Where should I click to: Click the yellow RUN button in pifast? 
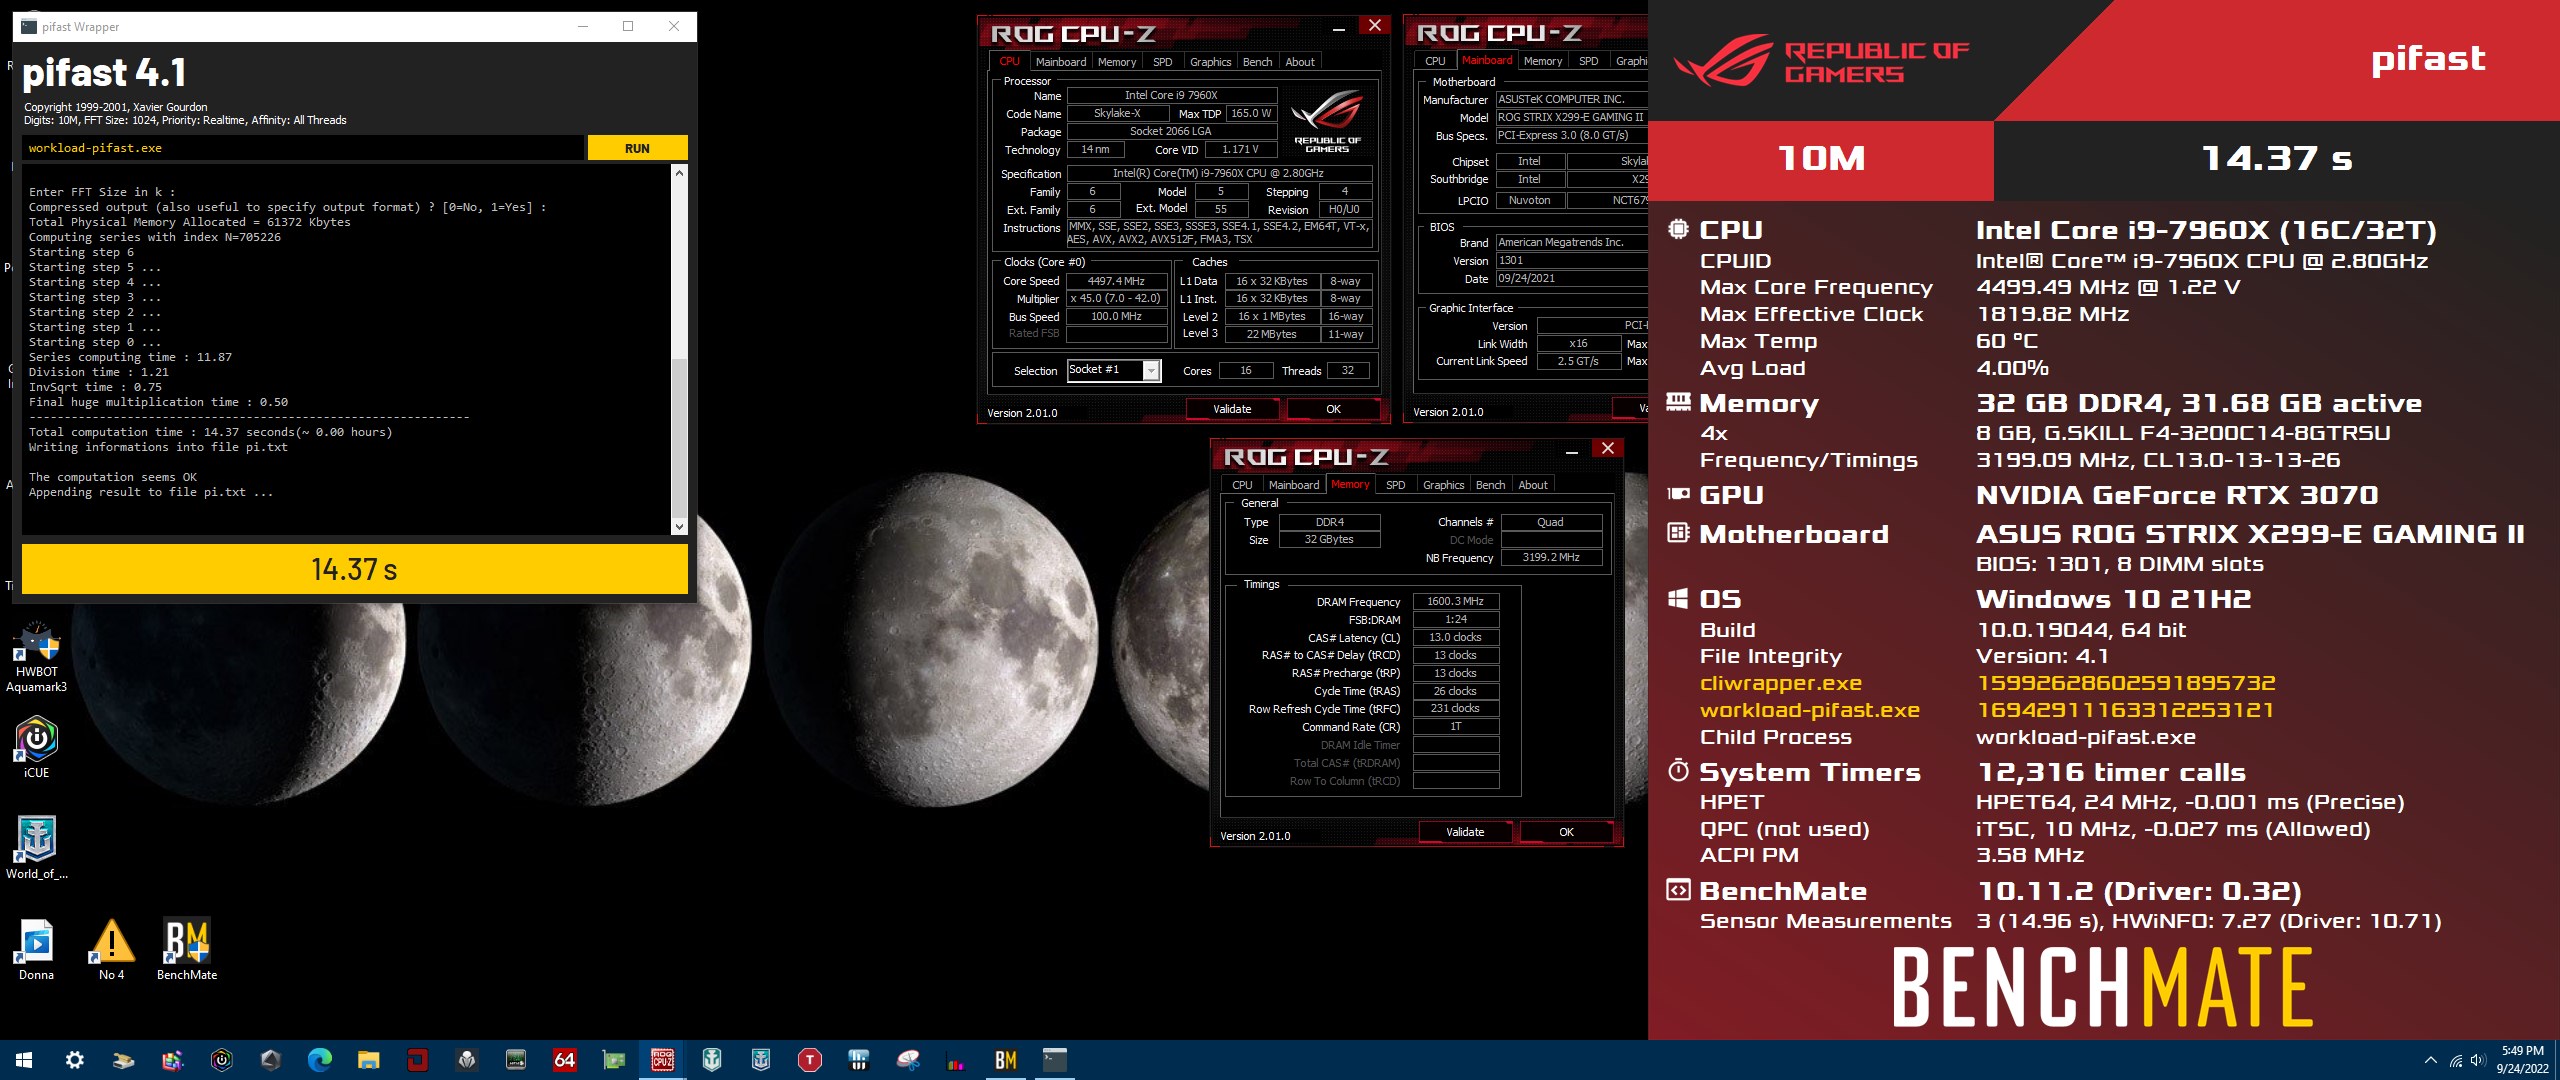[637, 148]
